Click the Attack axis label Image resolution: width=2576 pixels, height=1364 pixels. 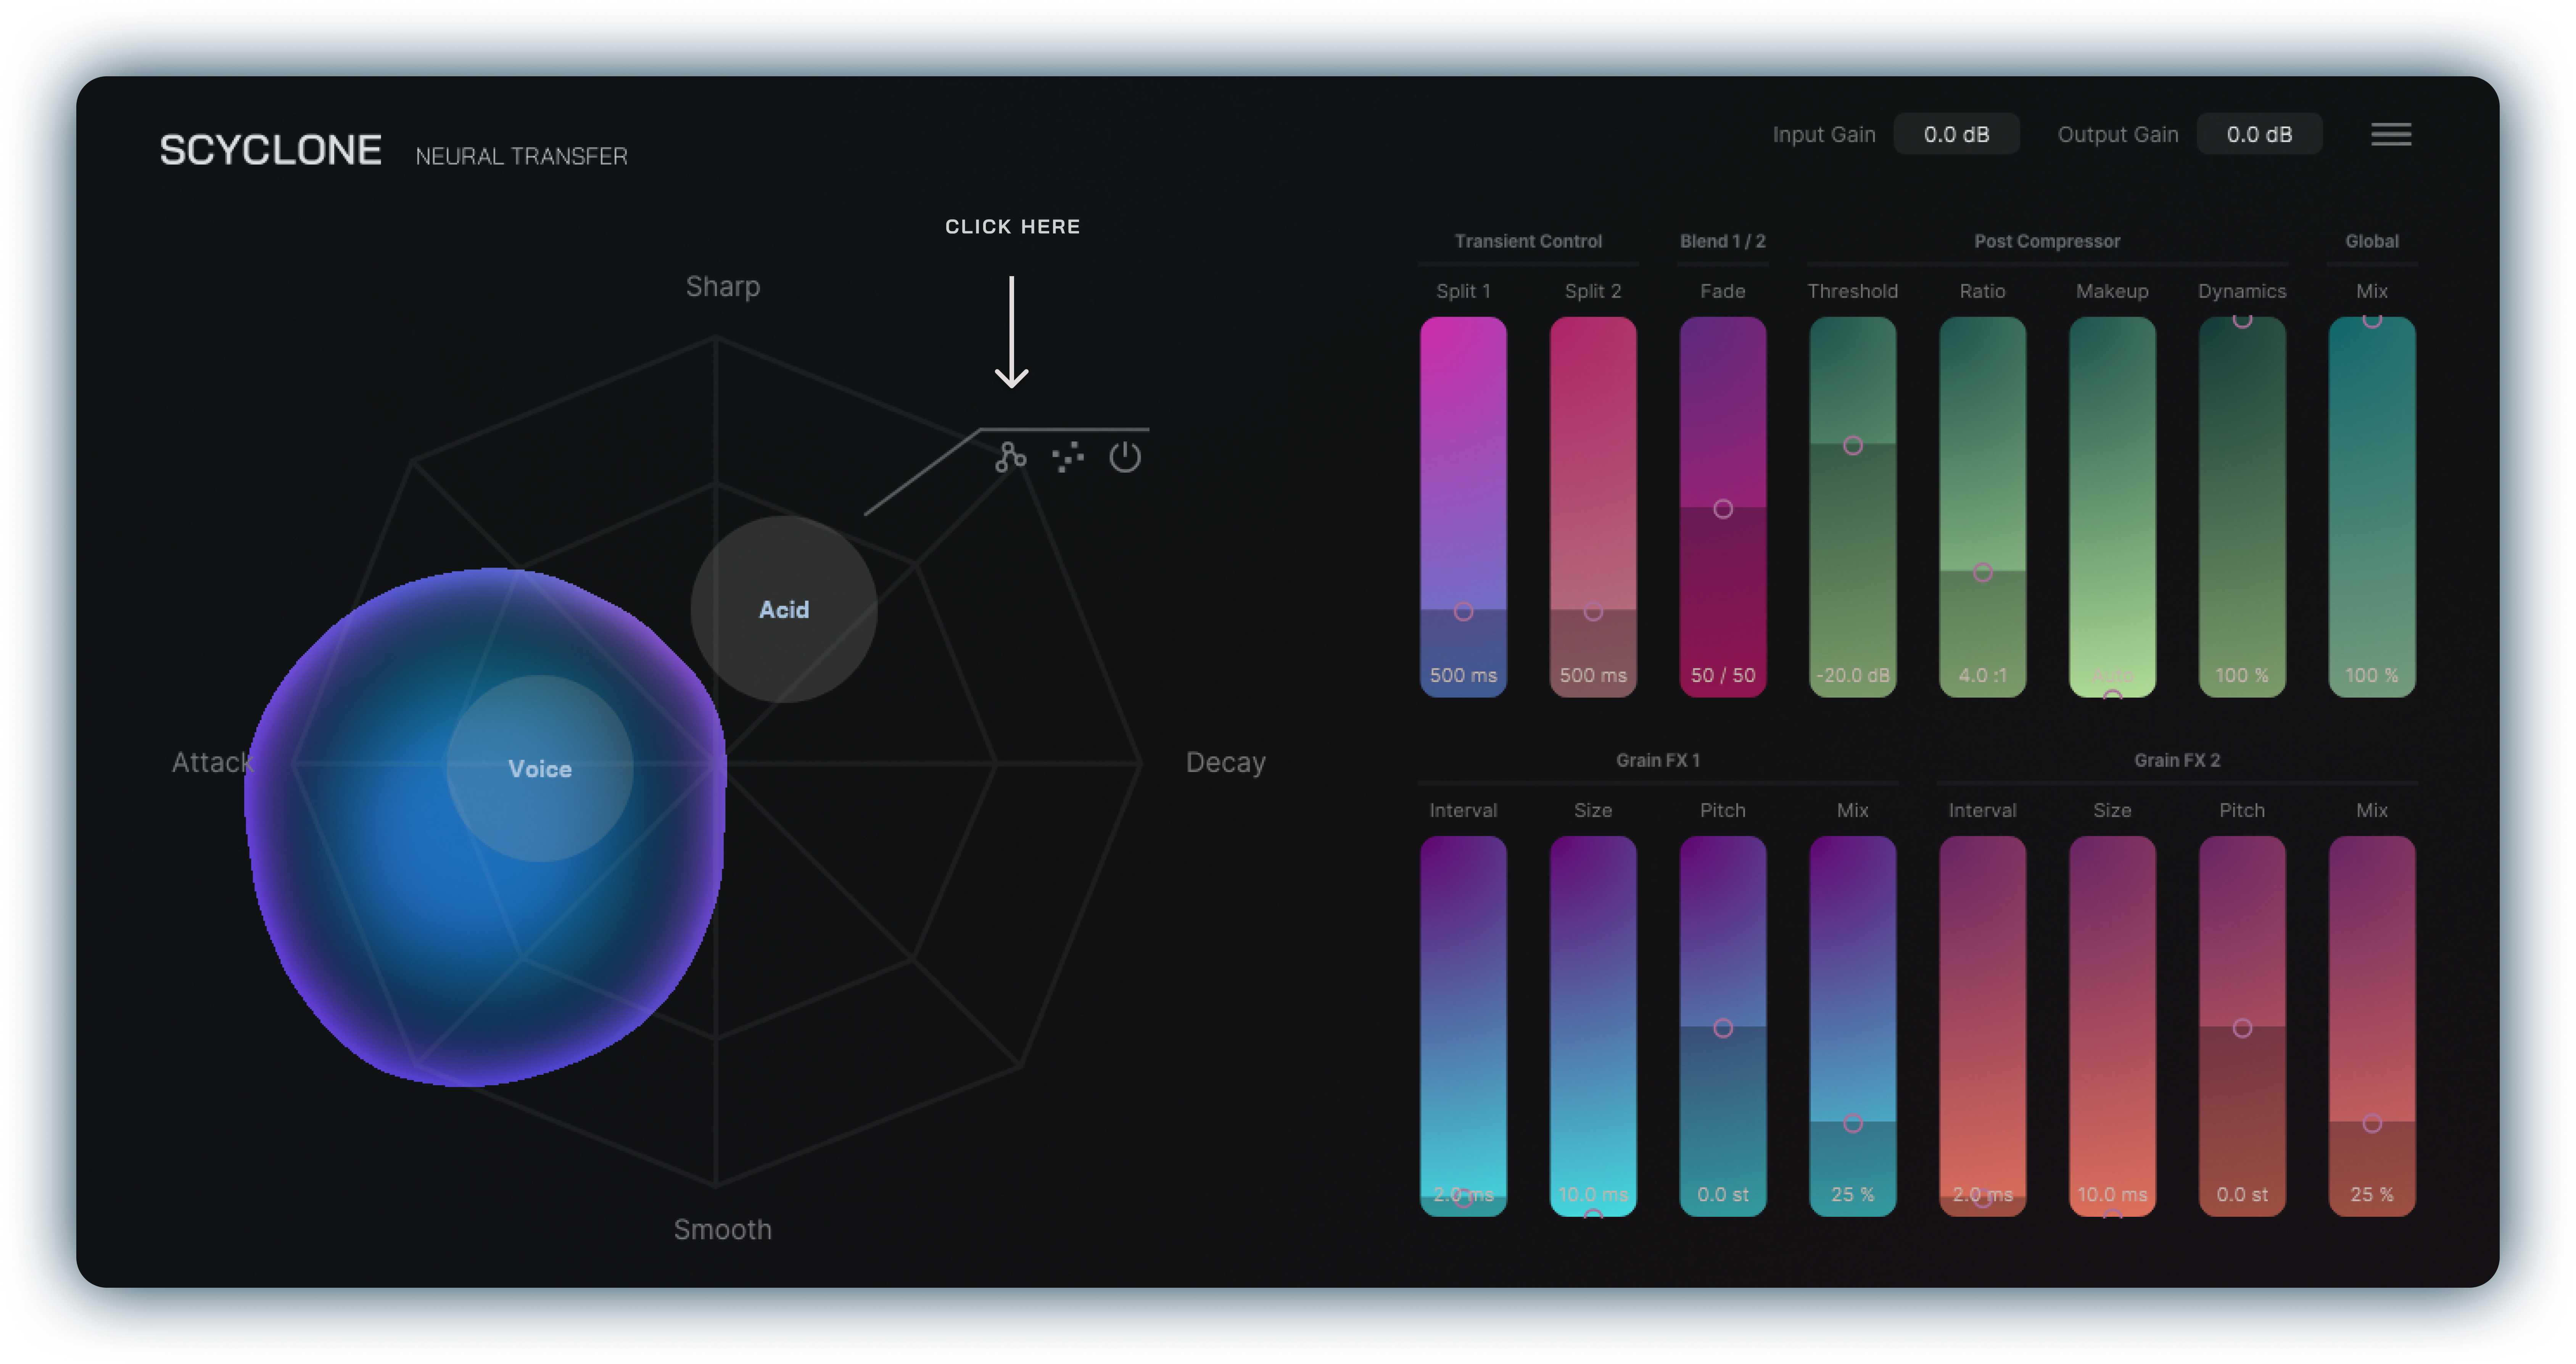click(212, 762)
